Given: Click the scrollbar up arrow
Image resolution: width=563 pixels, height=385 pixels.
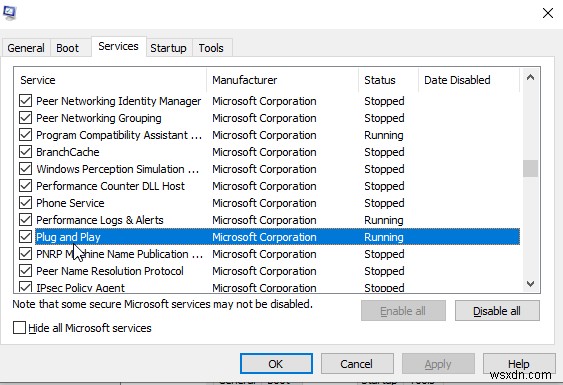Looking at the screenshot, I should point(530,78).
